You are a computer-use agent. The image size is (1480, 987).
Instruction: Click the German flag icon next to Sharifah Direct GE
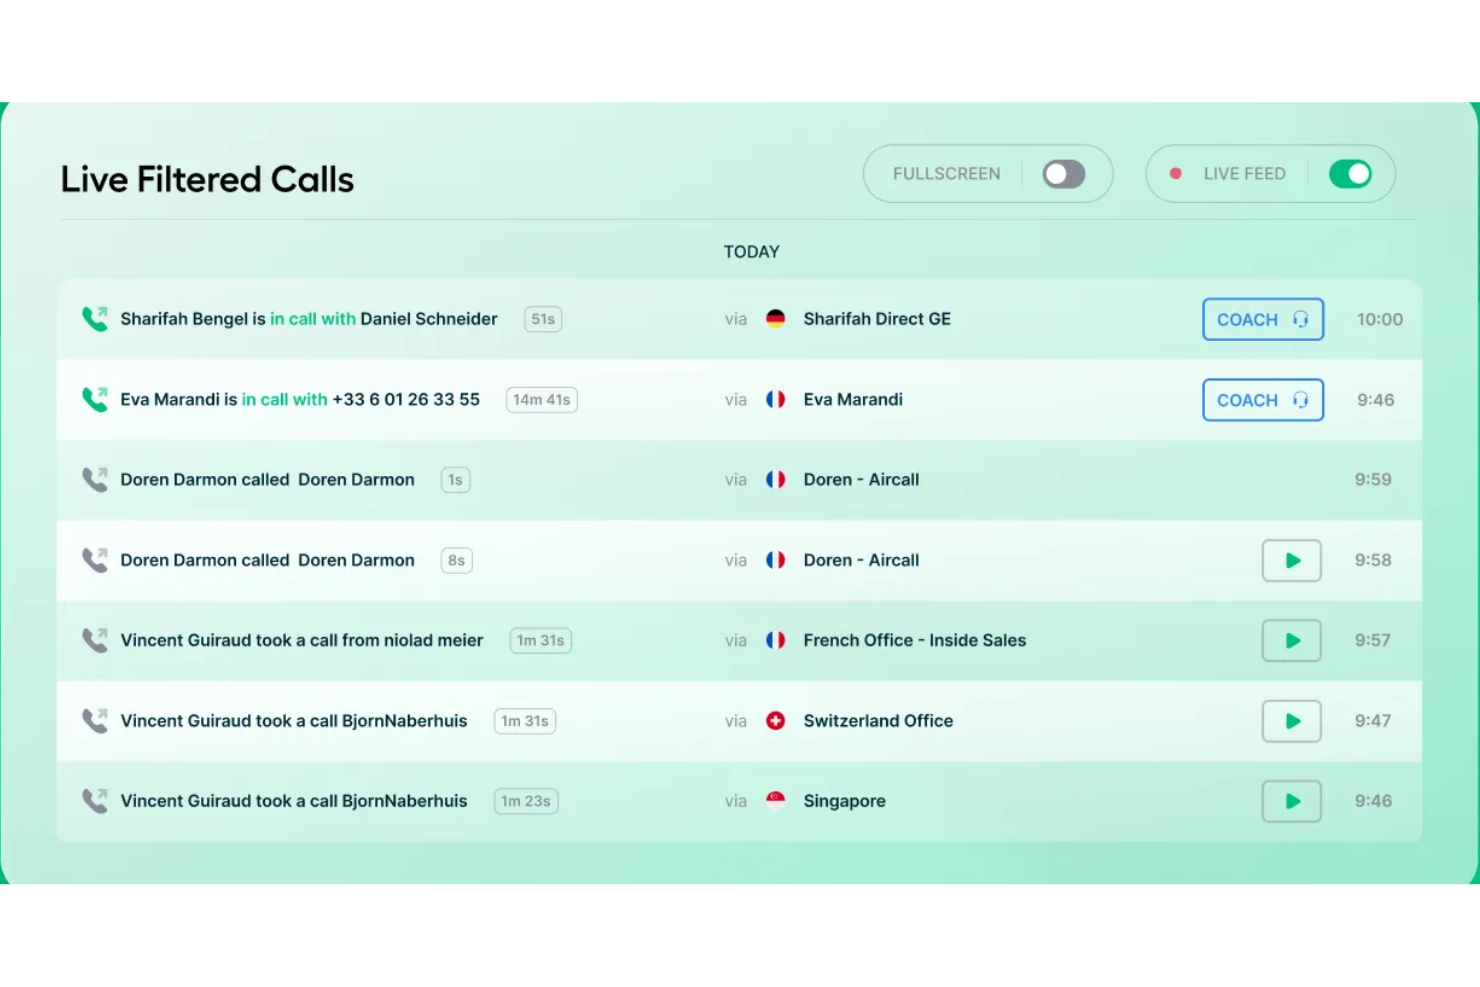[x=776, y=318]
